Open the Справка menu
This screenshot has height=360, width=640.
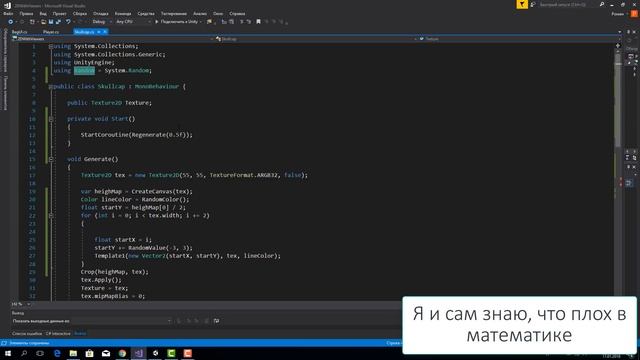pyautogui.click(x=237, y=13)
